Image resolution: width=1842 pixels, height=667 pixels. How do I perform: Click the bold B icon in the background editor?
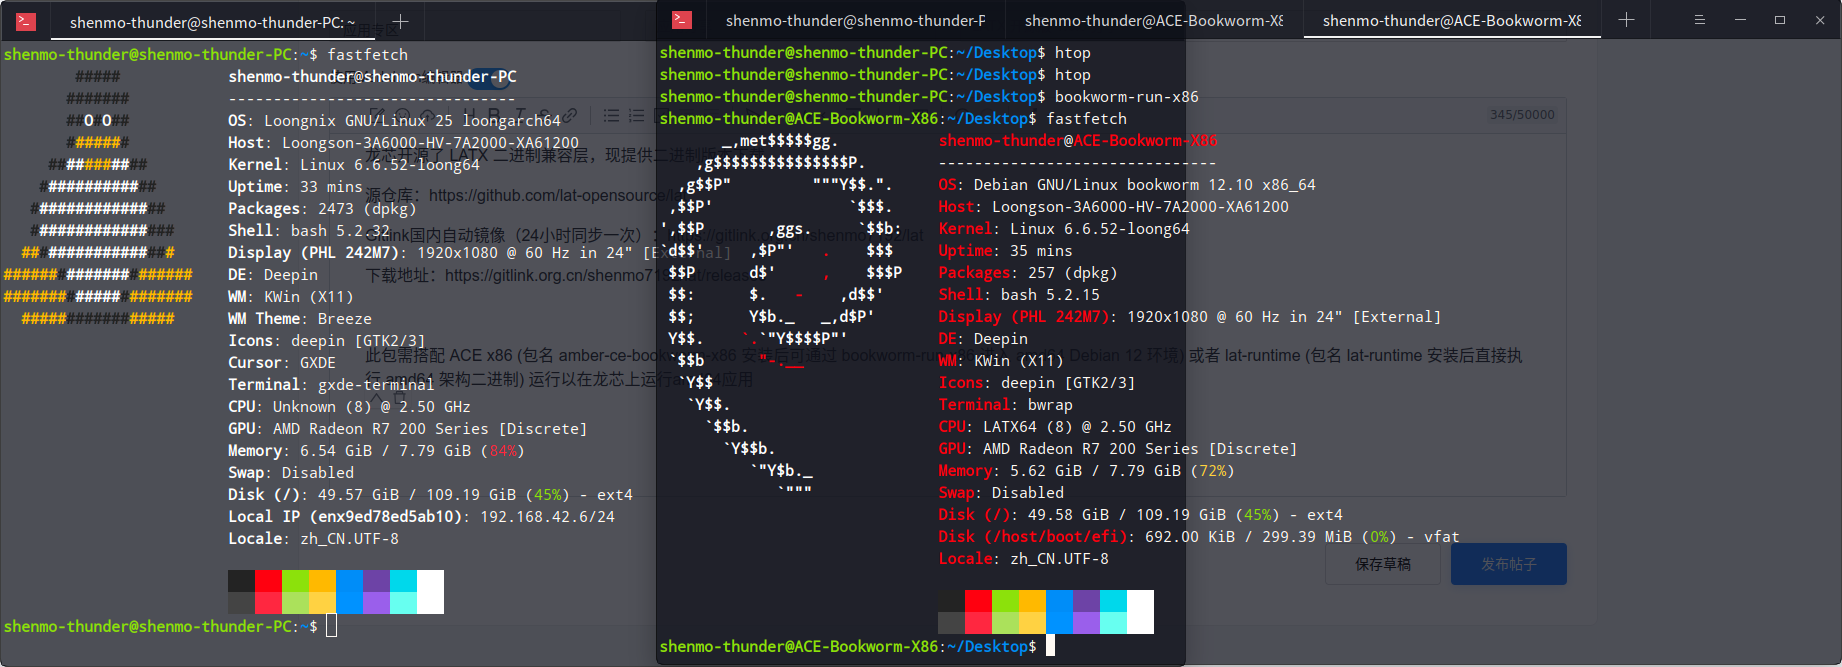tap(492, 115)
